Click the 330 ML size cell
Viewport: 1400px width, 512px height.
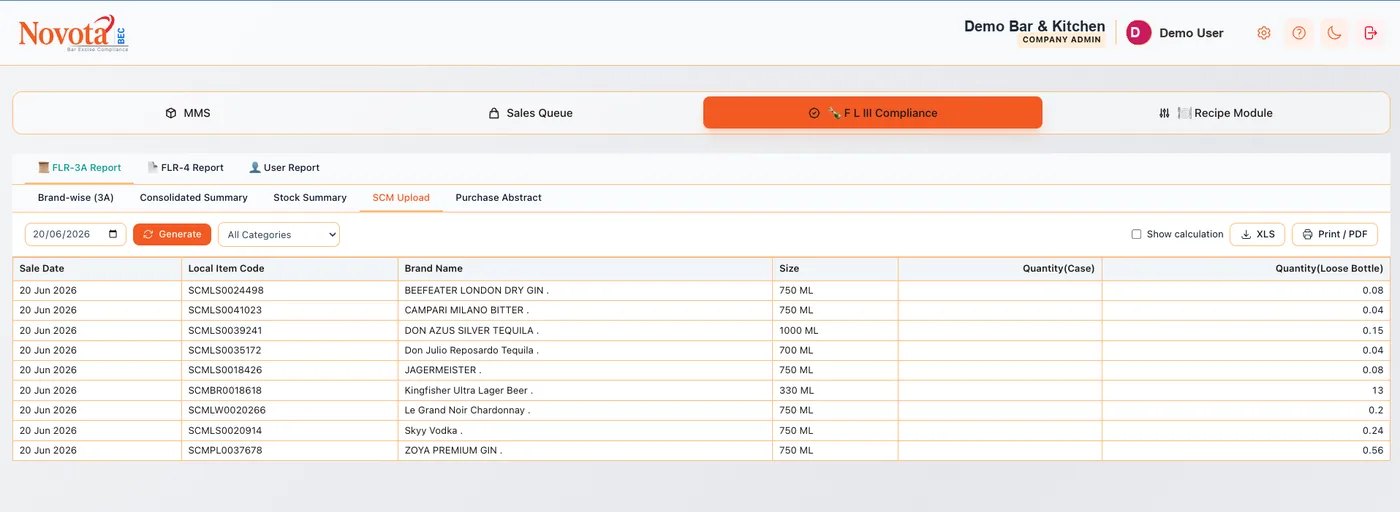[x=836, y=390]
